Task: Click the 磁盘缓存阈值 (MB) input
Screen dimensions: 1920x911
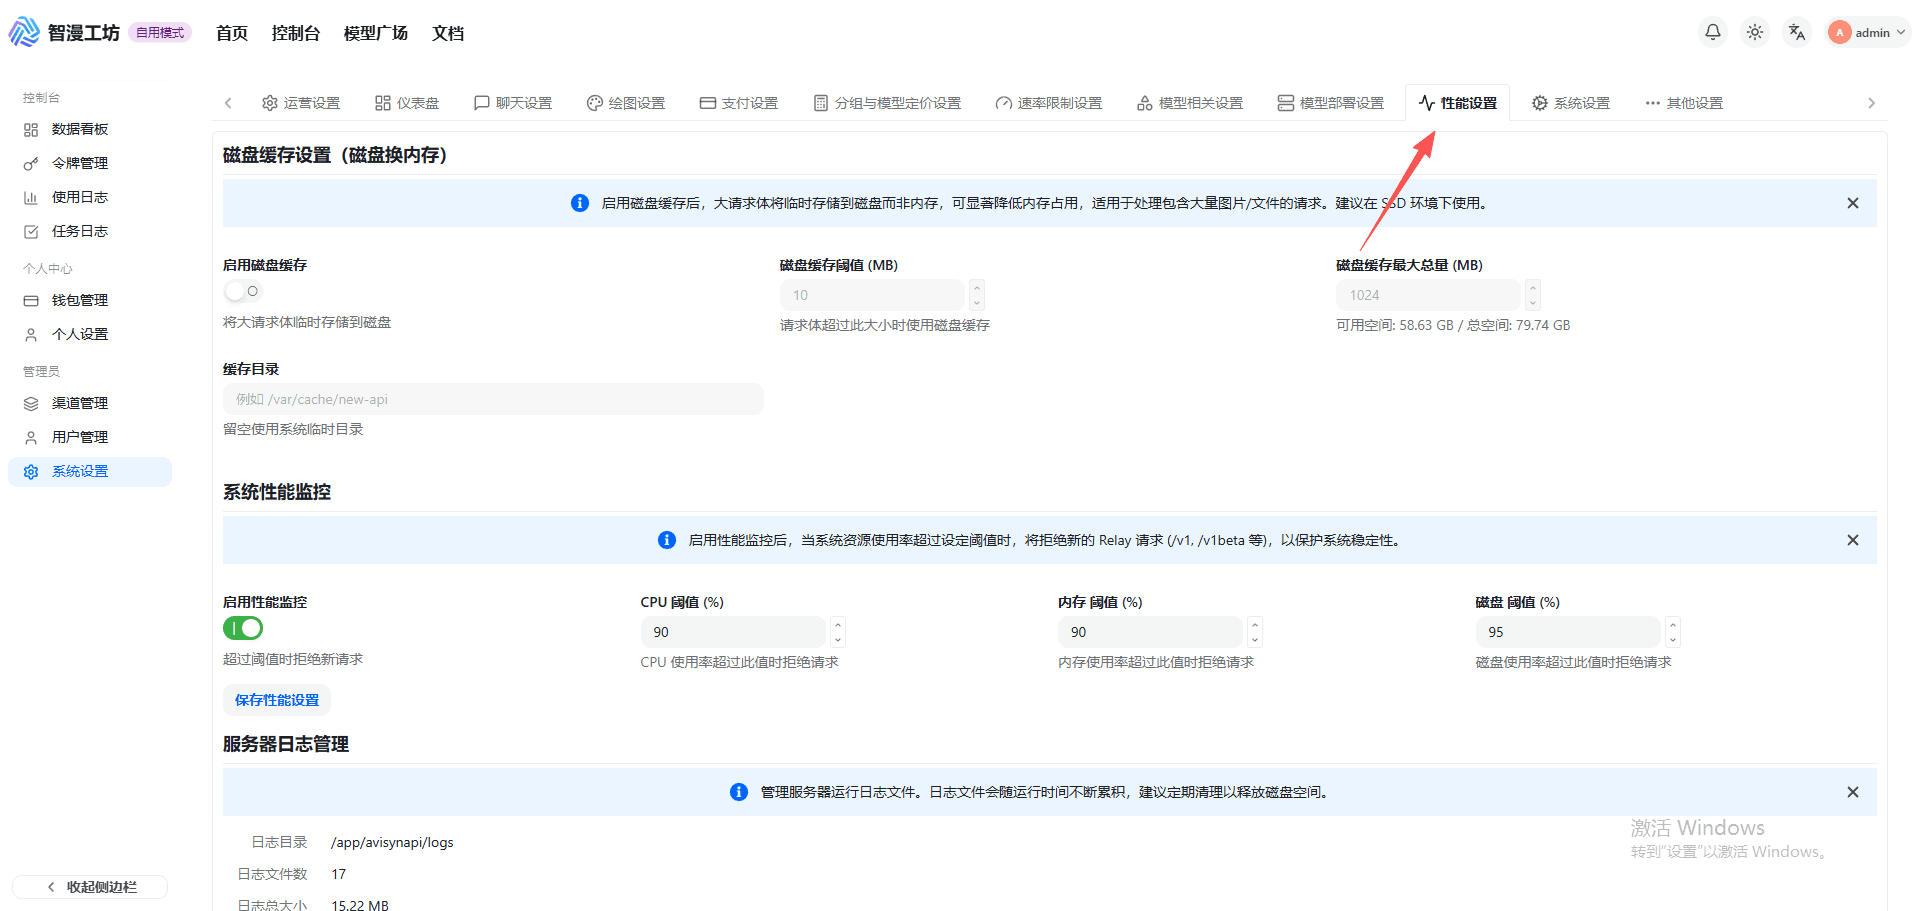Action: 872,295
